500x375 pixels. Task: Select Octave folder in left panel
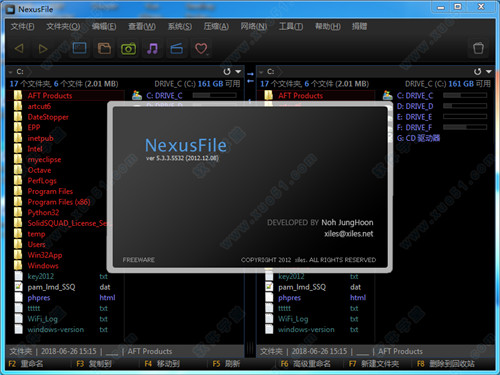coord(39,170)
